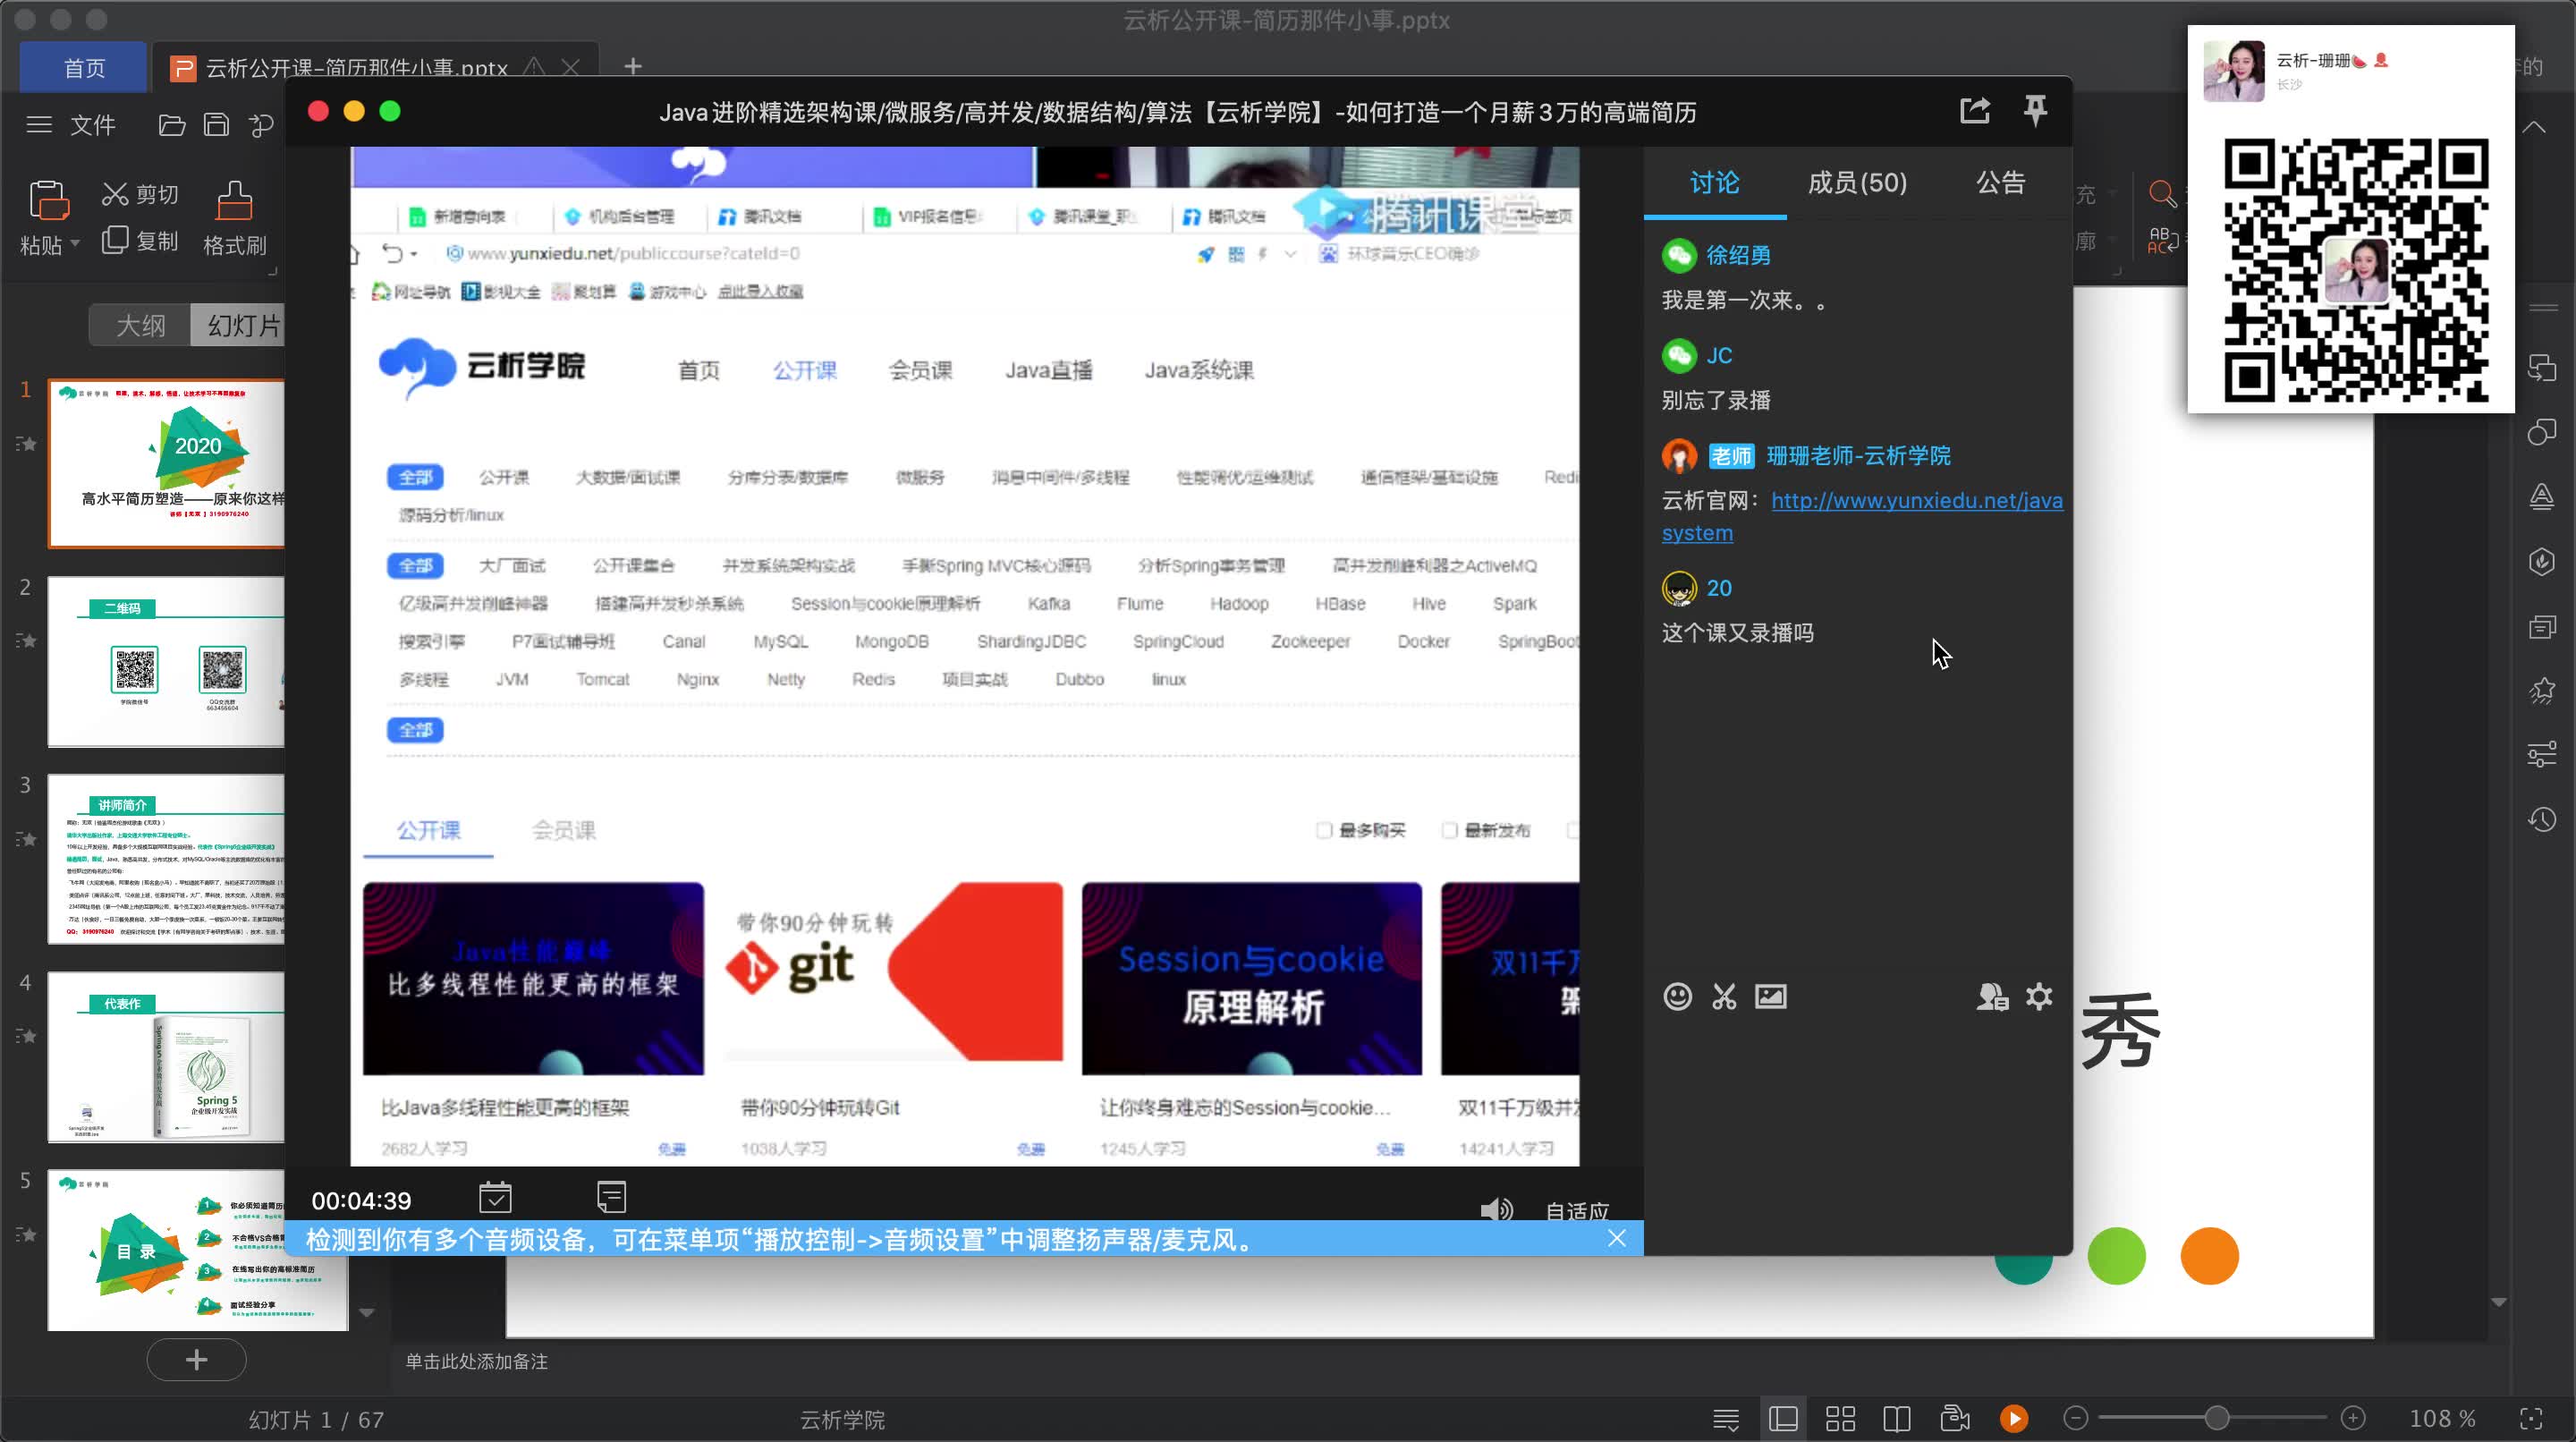The height and width of the screenshot is (1442, 2576).
Task: Click the notes field 单击此处添加备注
Action: coord(476,1361)
